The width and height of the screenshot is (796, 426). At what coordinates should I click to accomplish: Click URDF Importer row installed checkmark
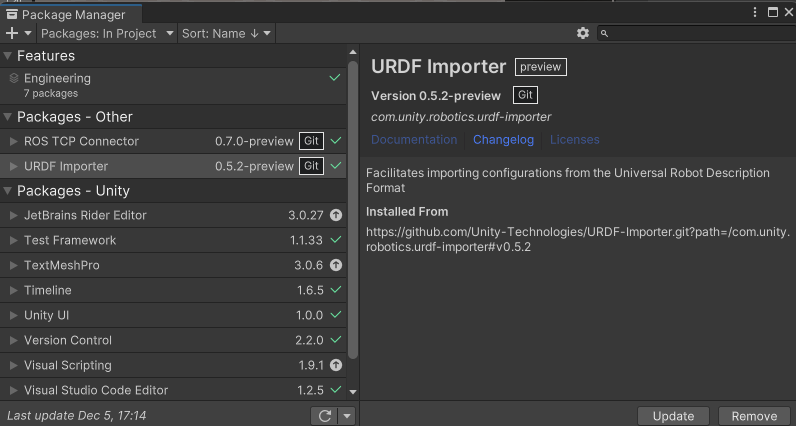click(336, 166)
